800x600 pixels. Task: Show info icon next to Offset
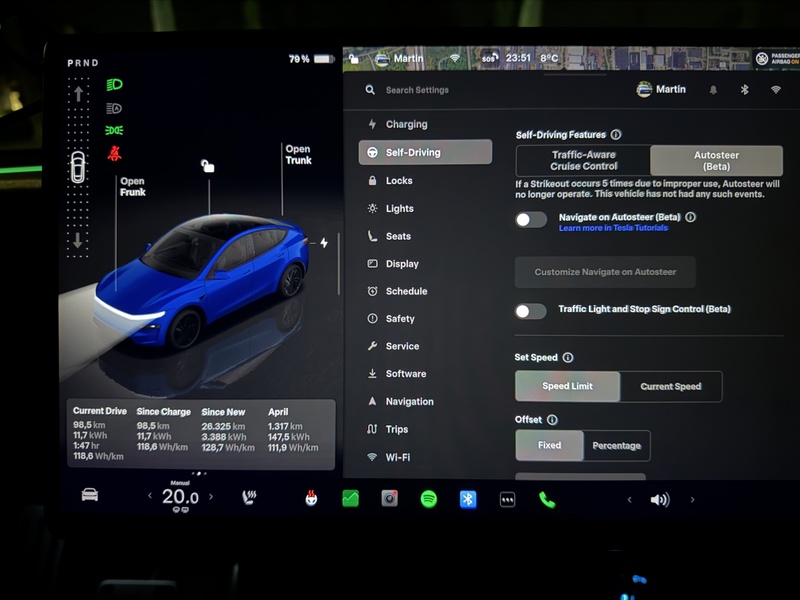click(552, 419)
